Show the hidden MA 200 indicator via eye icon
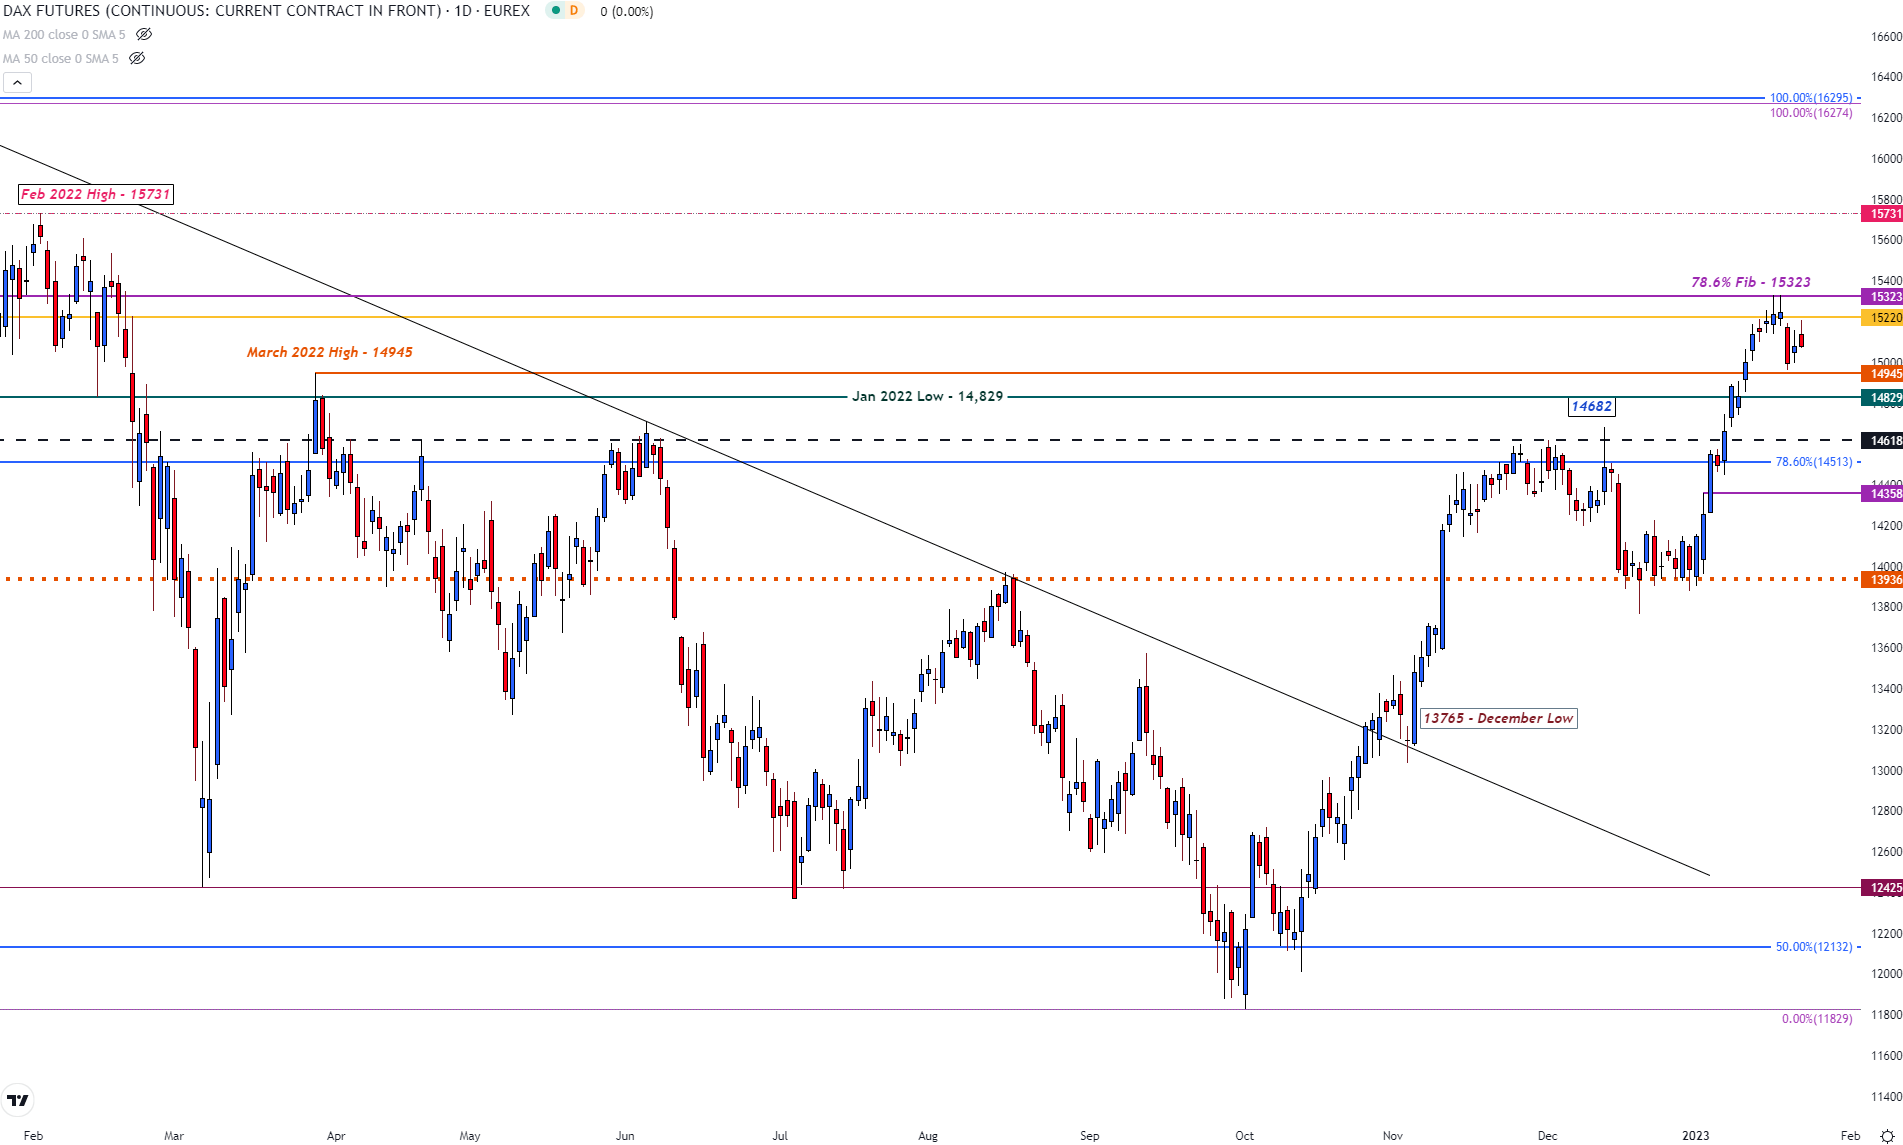 143,34
